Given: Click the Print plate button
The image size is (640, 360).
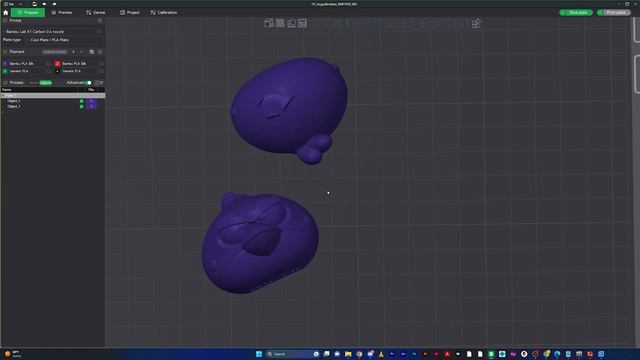Looking at the screenshot, I should [x=613, y=13].
